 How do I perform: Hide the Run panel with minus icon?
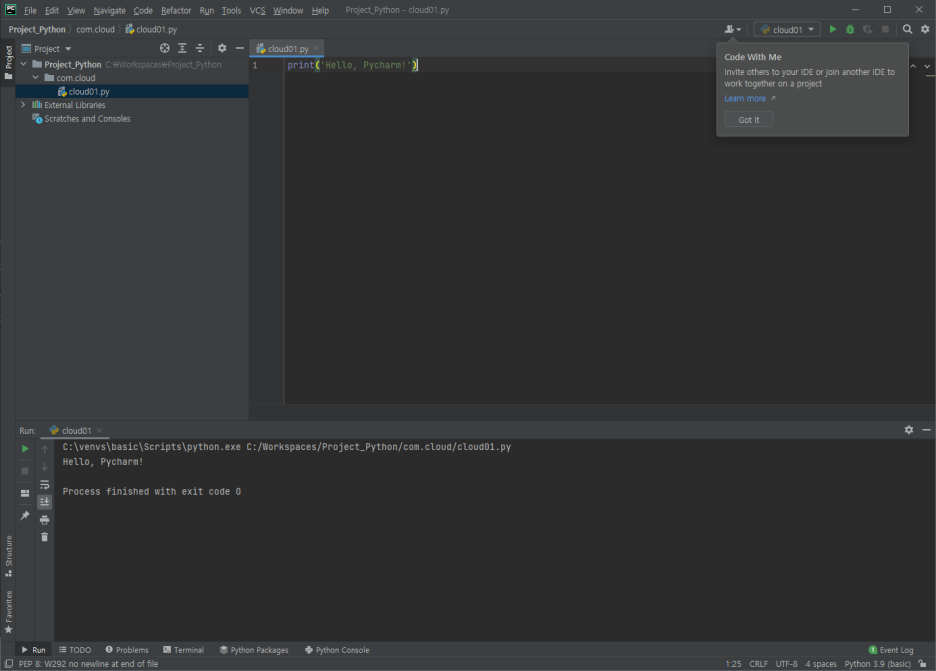point(926,430)
